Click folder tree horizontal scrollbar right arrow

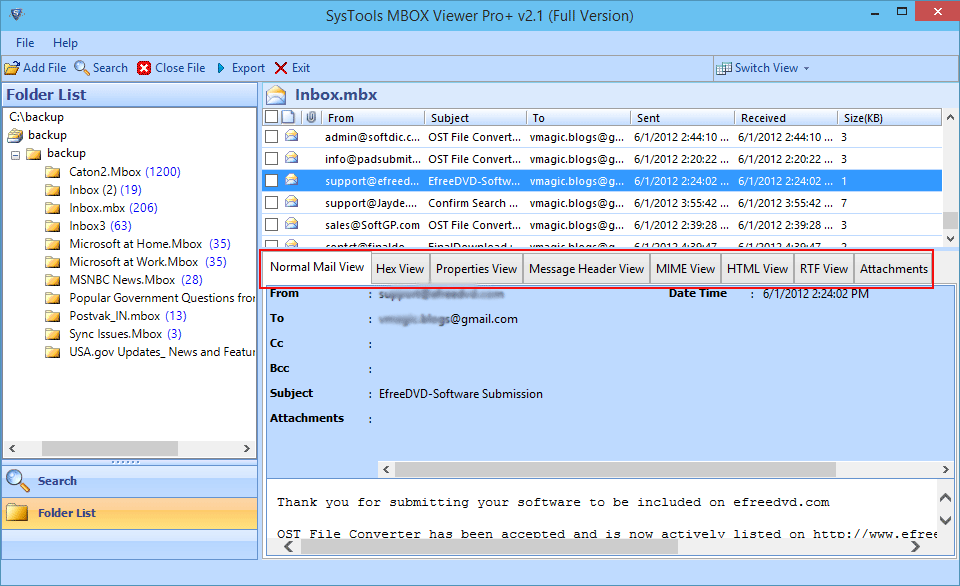(247, 448)
